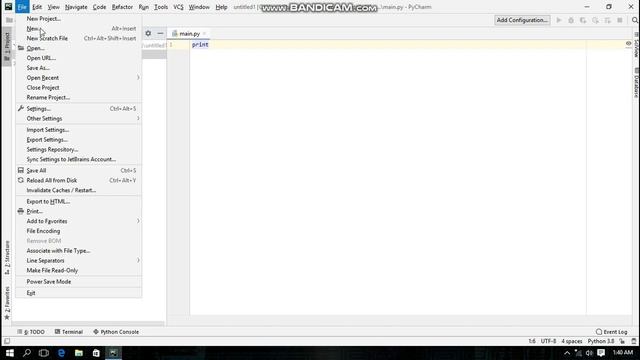Choose Rename Project... menu item

click(79, 97)
